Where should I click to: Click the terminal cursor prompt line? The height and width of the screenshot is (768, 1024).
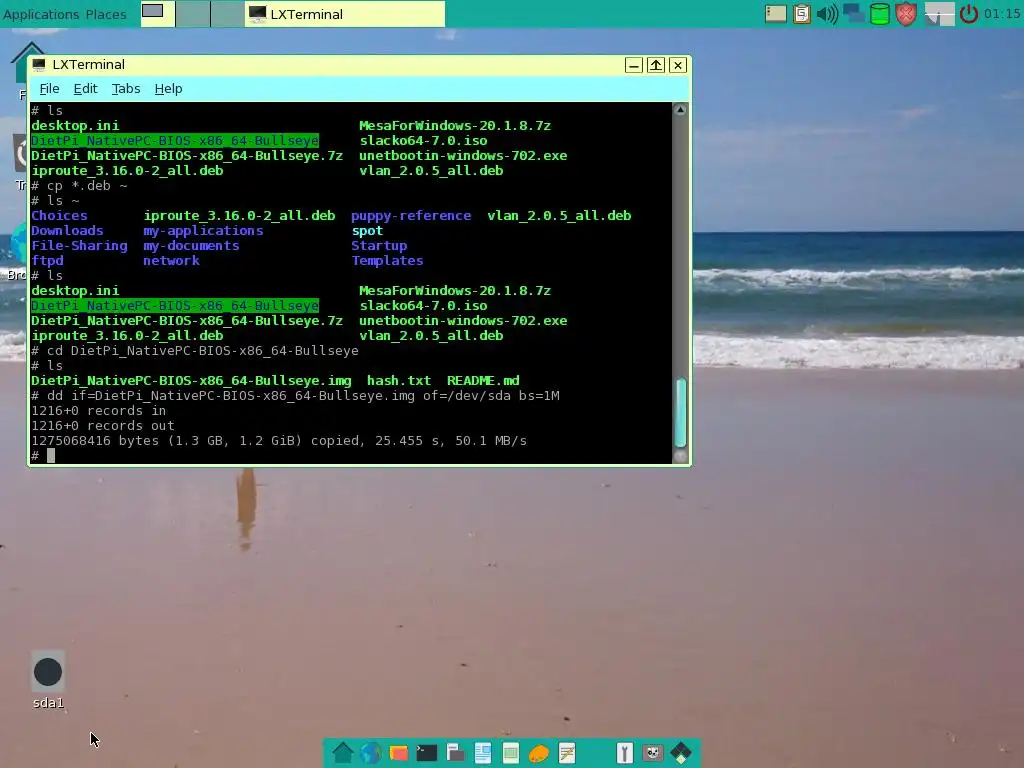(x=43, y=456)
